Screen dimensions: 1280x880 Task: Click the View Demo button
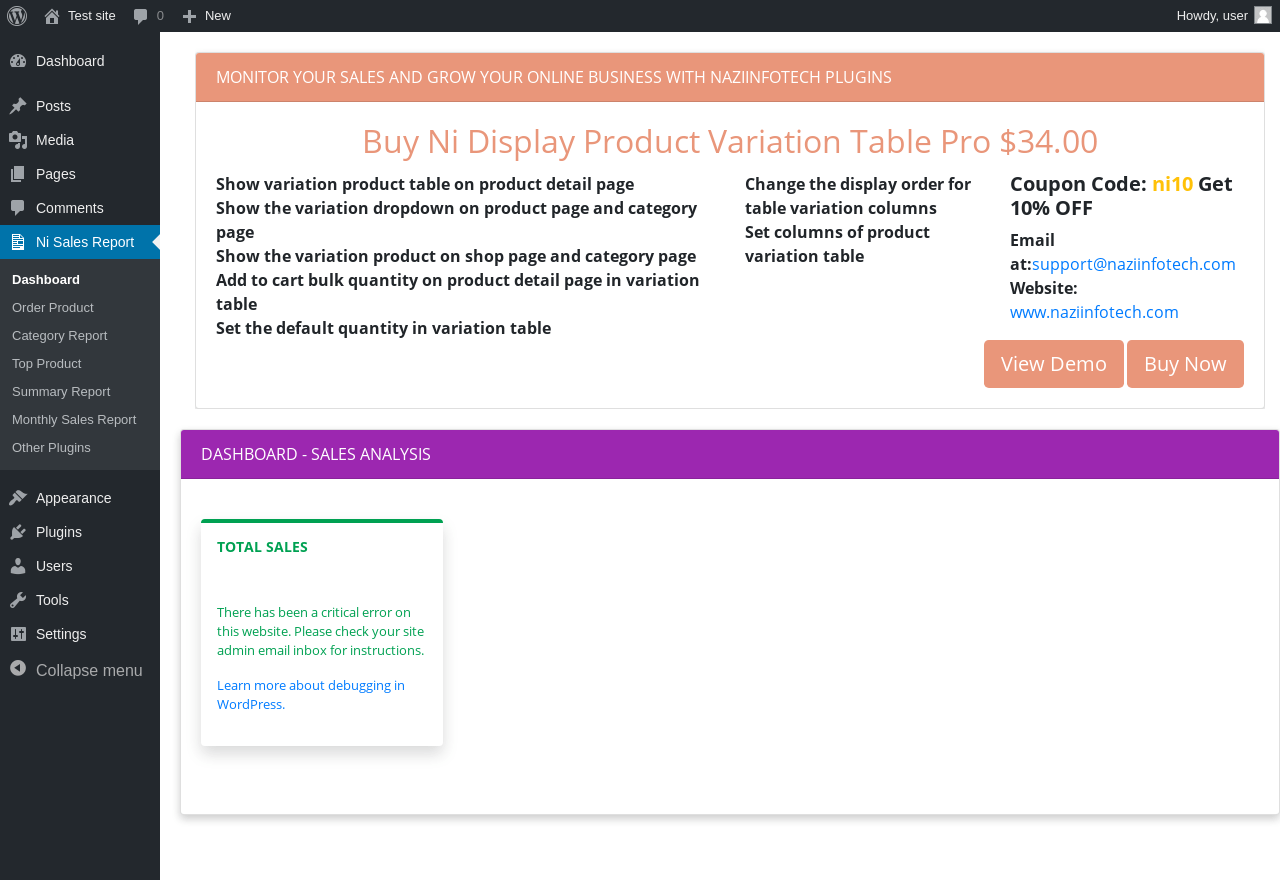[x=1054, y=364]
